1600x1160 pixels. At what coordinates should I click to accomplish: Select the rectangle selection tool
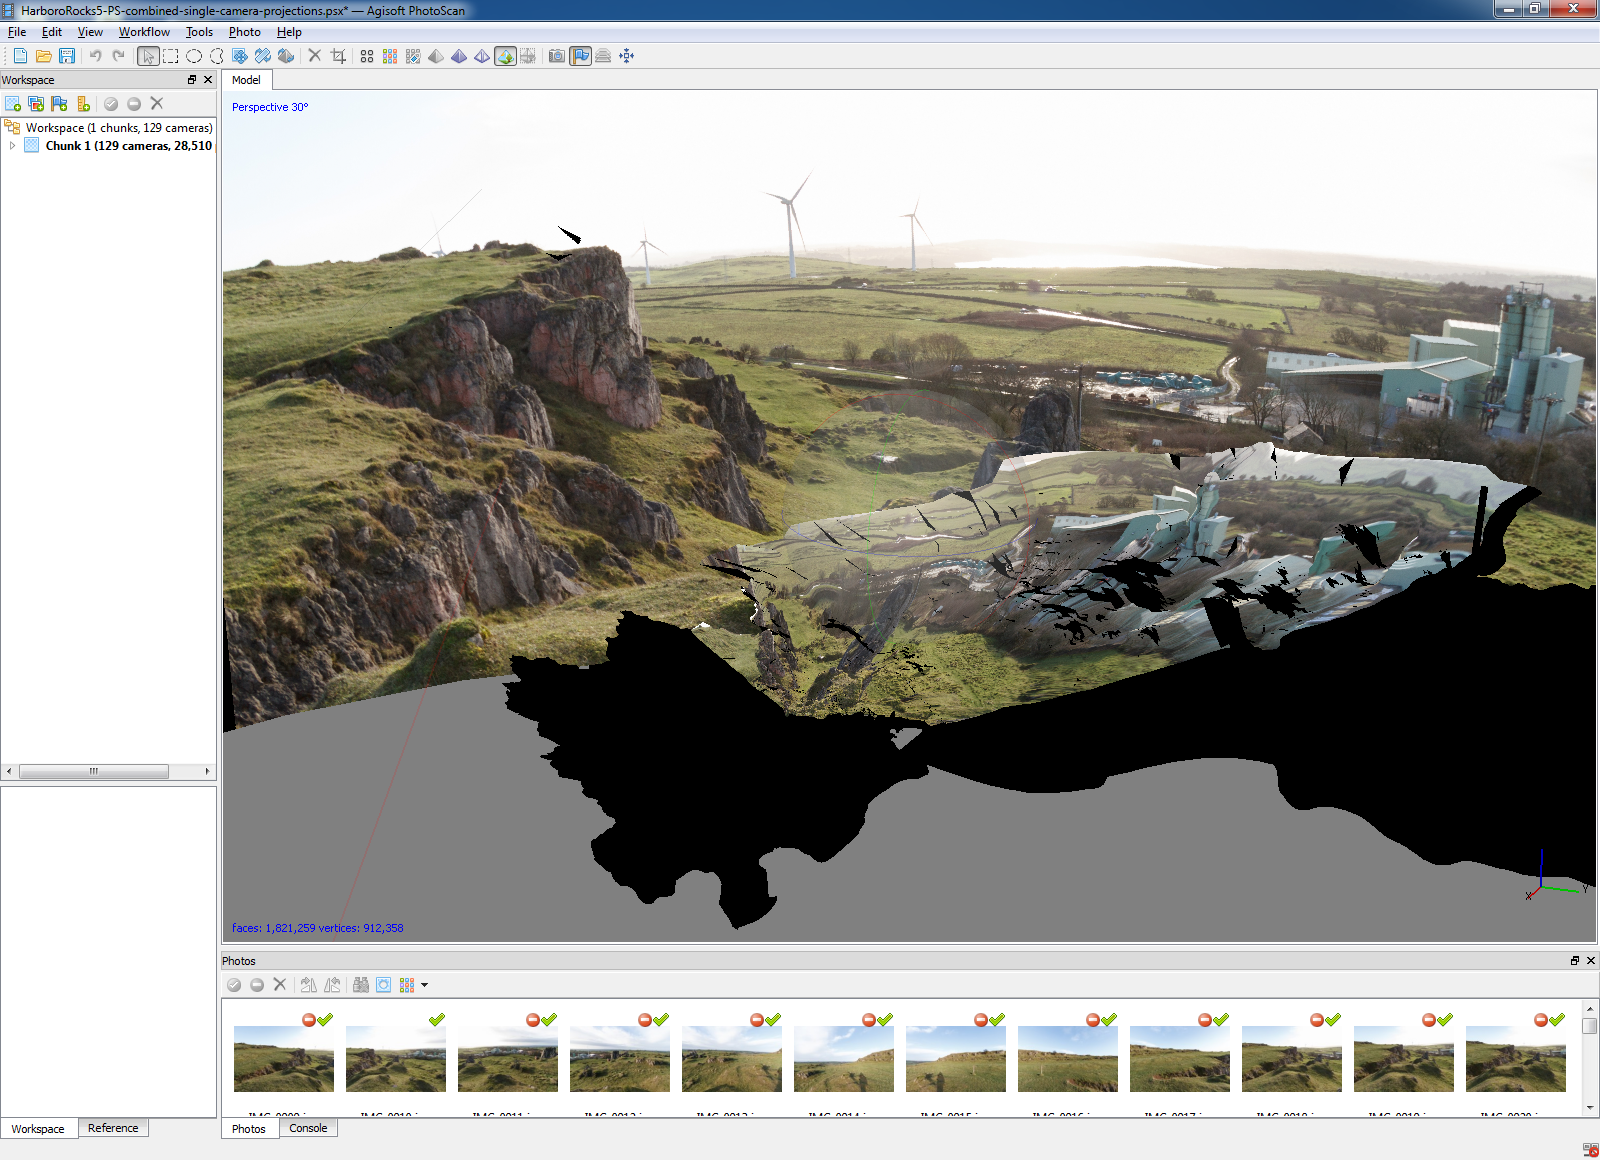tap(171, 56)
